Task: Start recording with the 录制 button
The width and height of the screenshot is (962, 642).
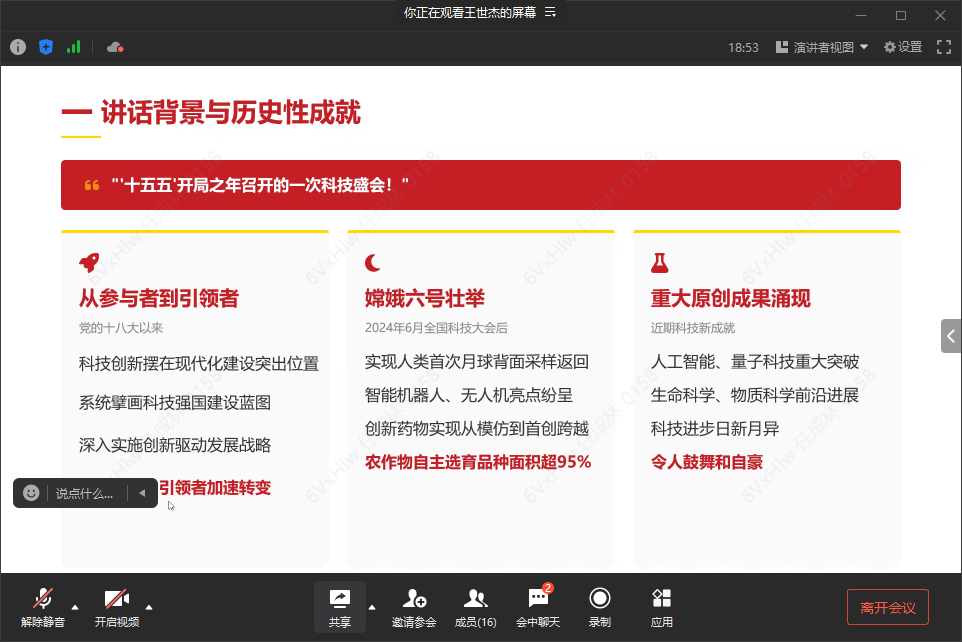Action: click(599, 608)
